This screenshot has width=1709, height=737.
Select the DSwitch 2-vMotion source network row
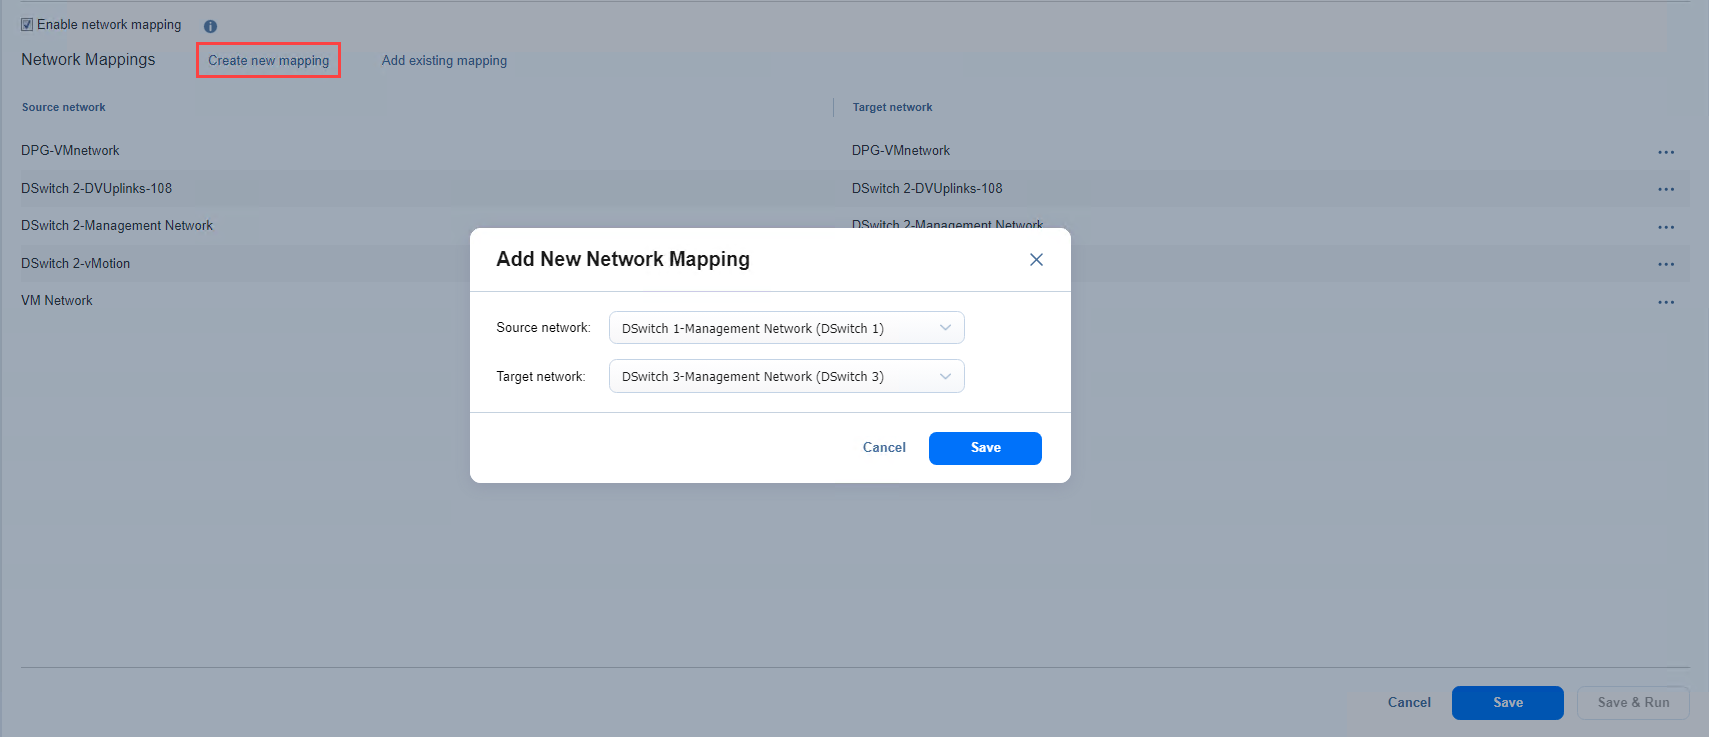[76, 264]
